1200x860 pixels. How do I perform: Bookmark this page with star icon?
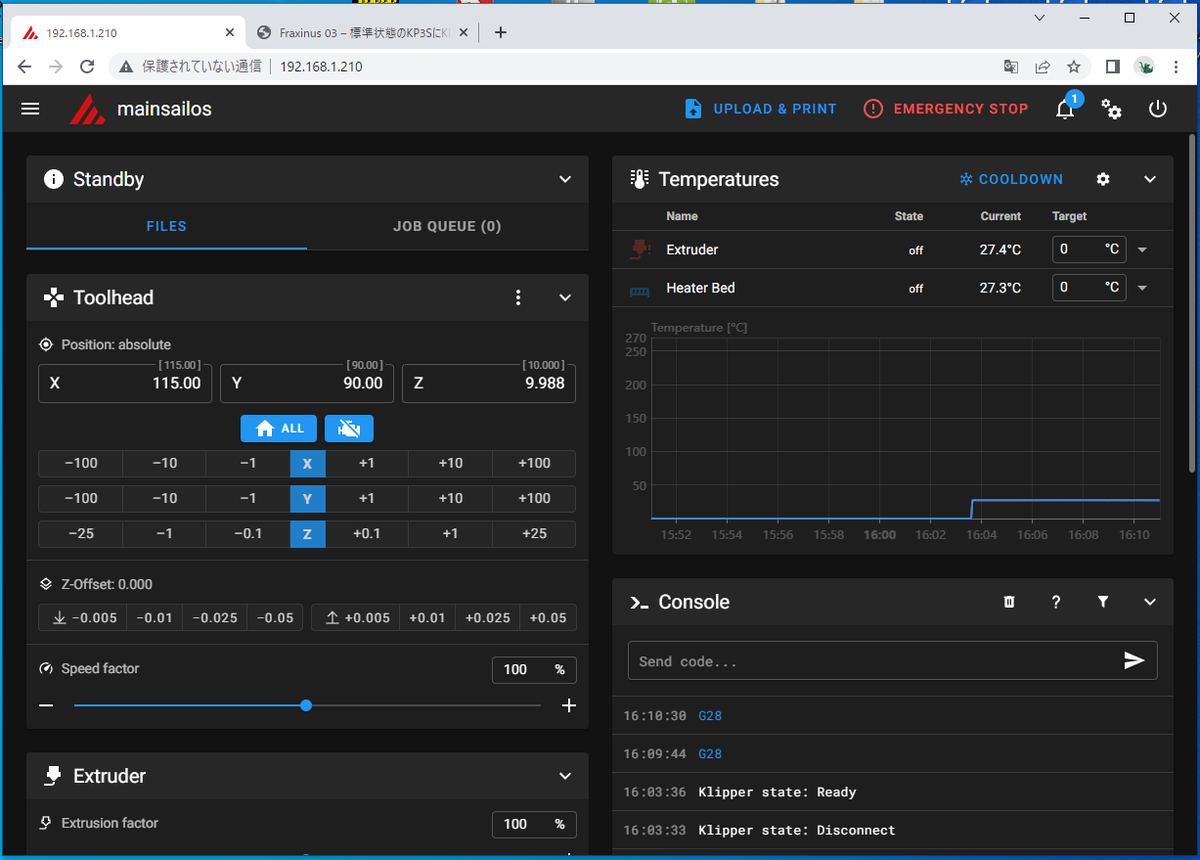point(1073,67)
